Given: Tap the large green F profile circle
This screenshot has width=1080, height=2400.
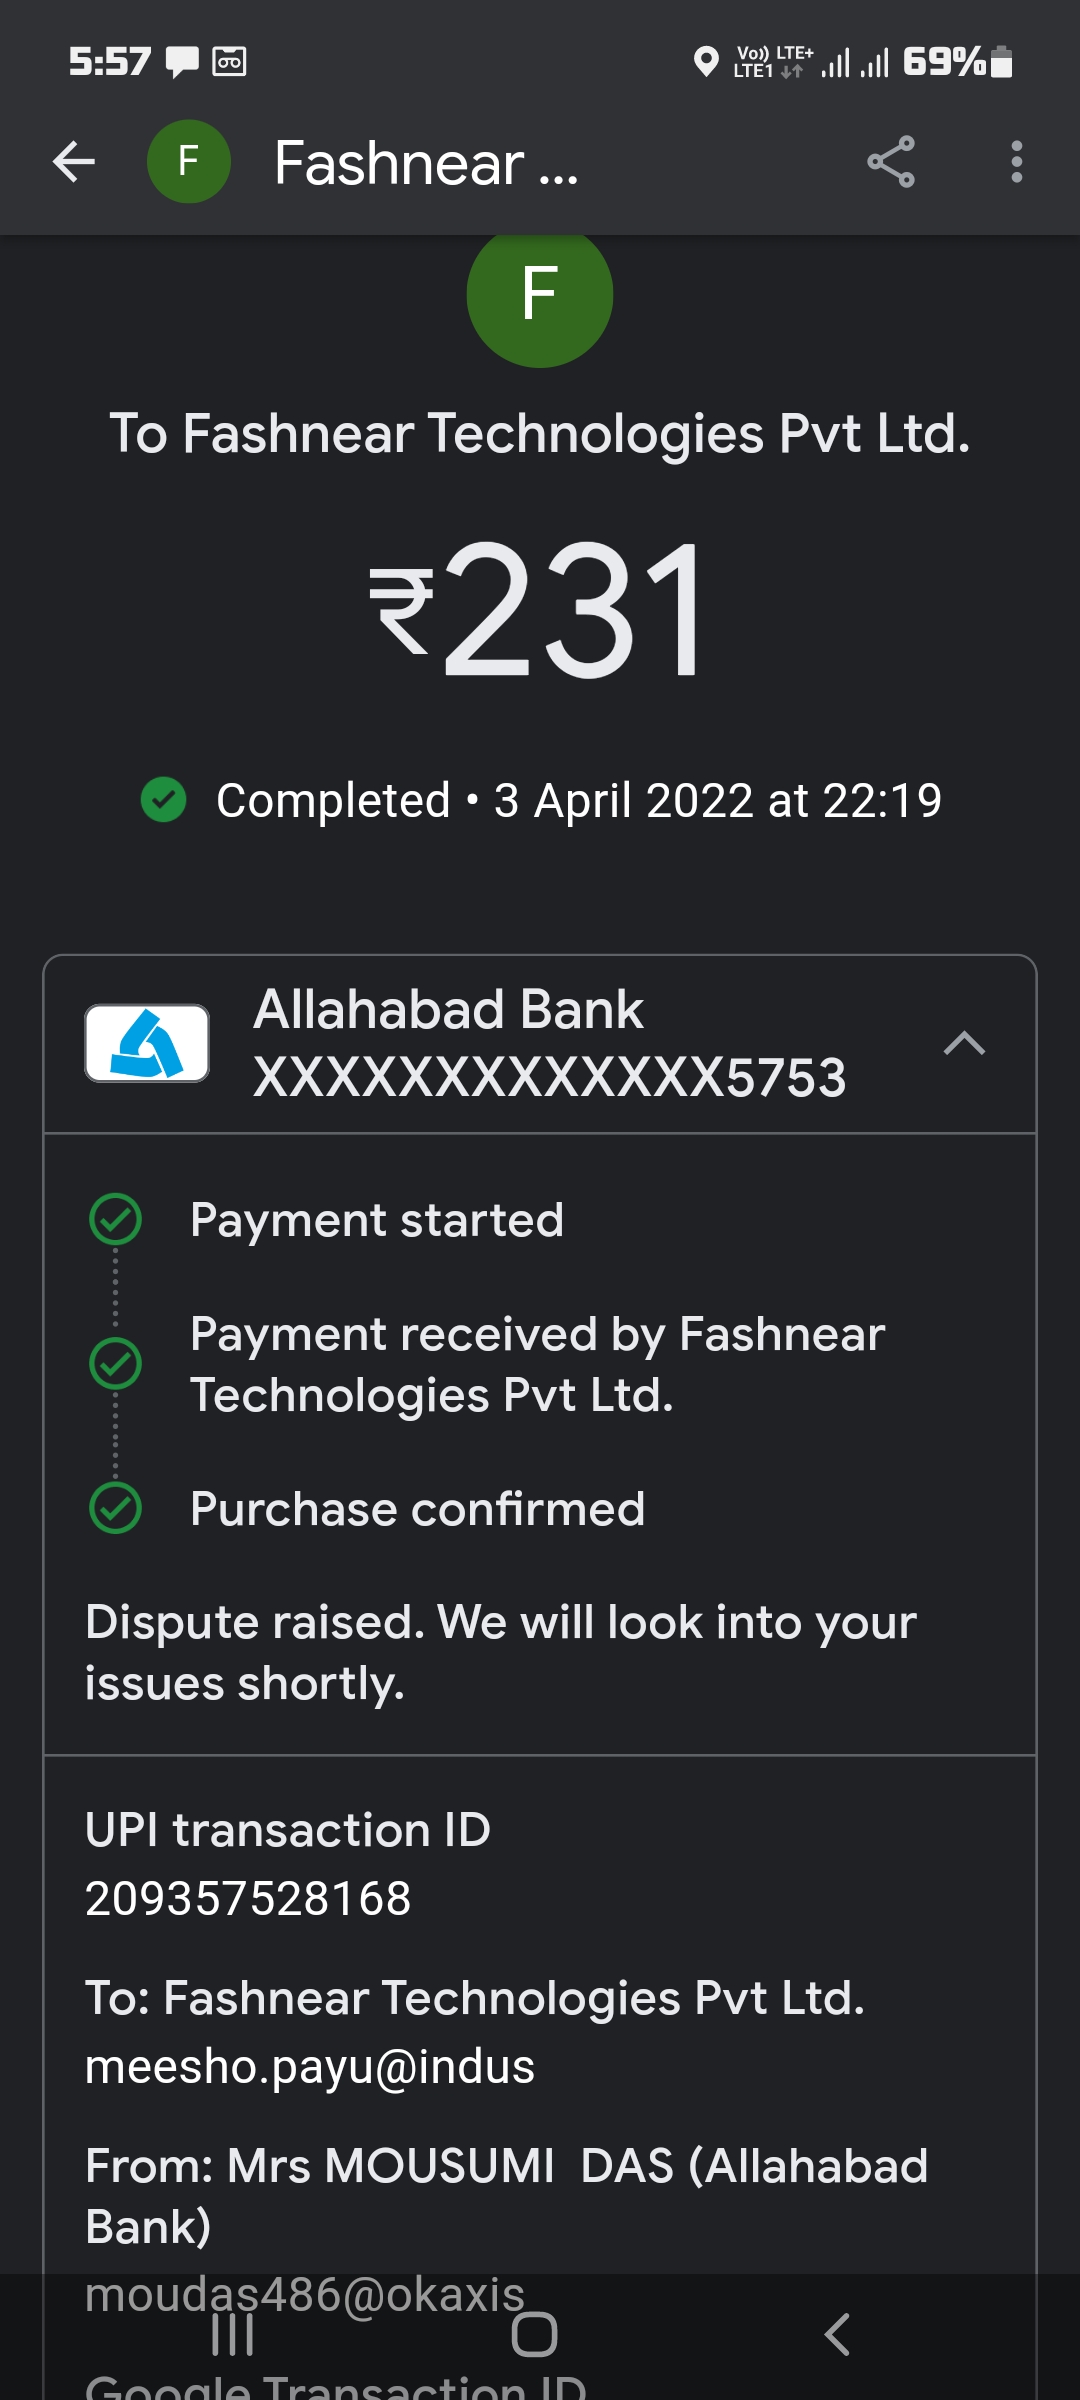Looking at the screenshot, I should coord(539,296).
